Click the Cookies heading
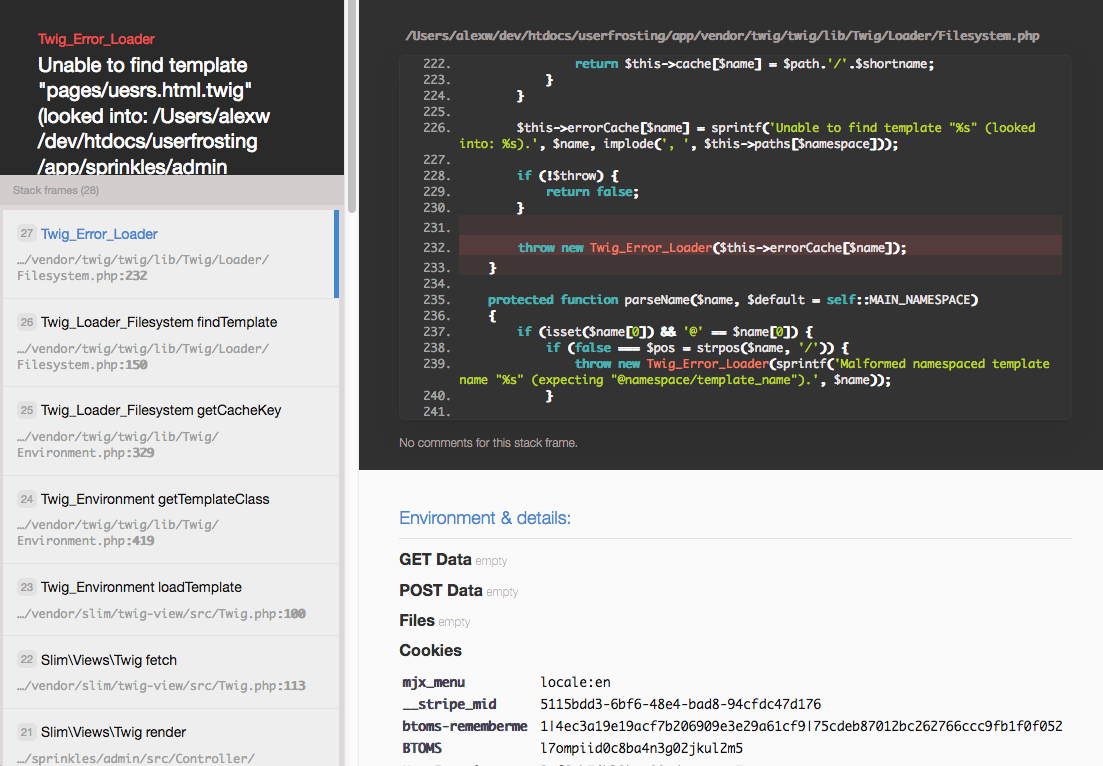The image size is (1103, 766). pyautogui.click(x=431, y=651)
